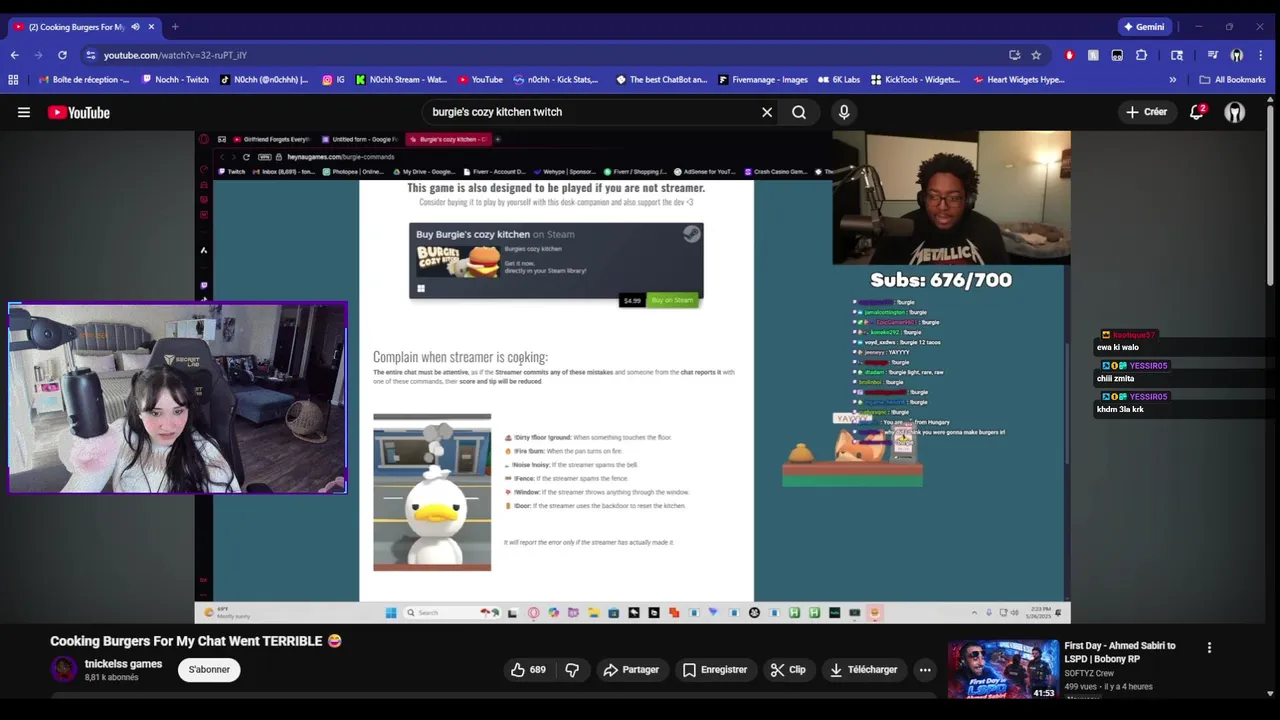
Task: Click the red extension icon in toolbar
Action: pyautogui.click(x=1069, y=55)
